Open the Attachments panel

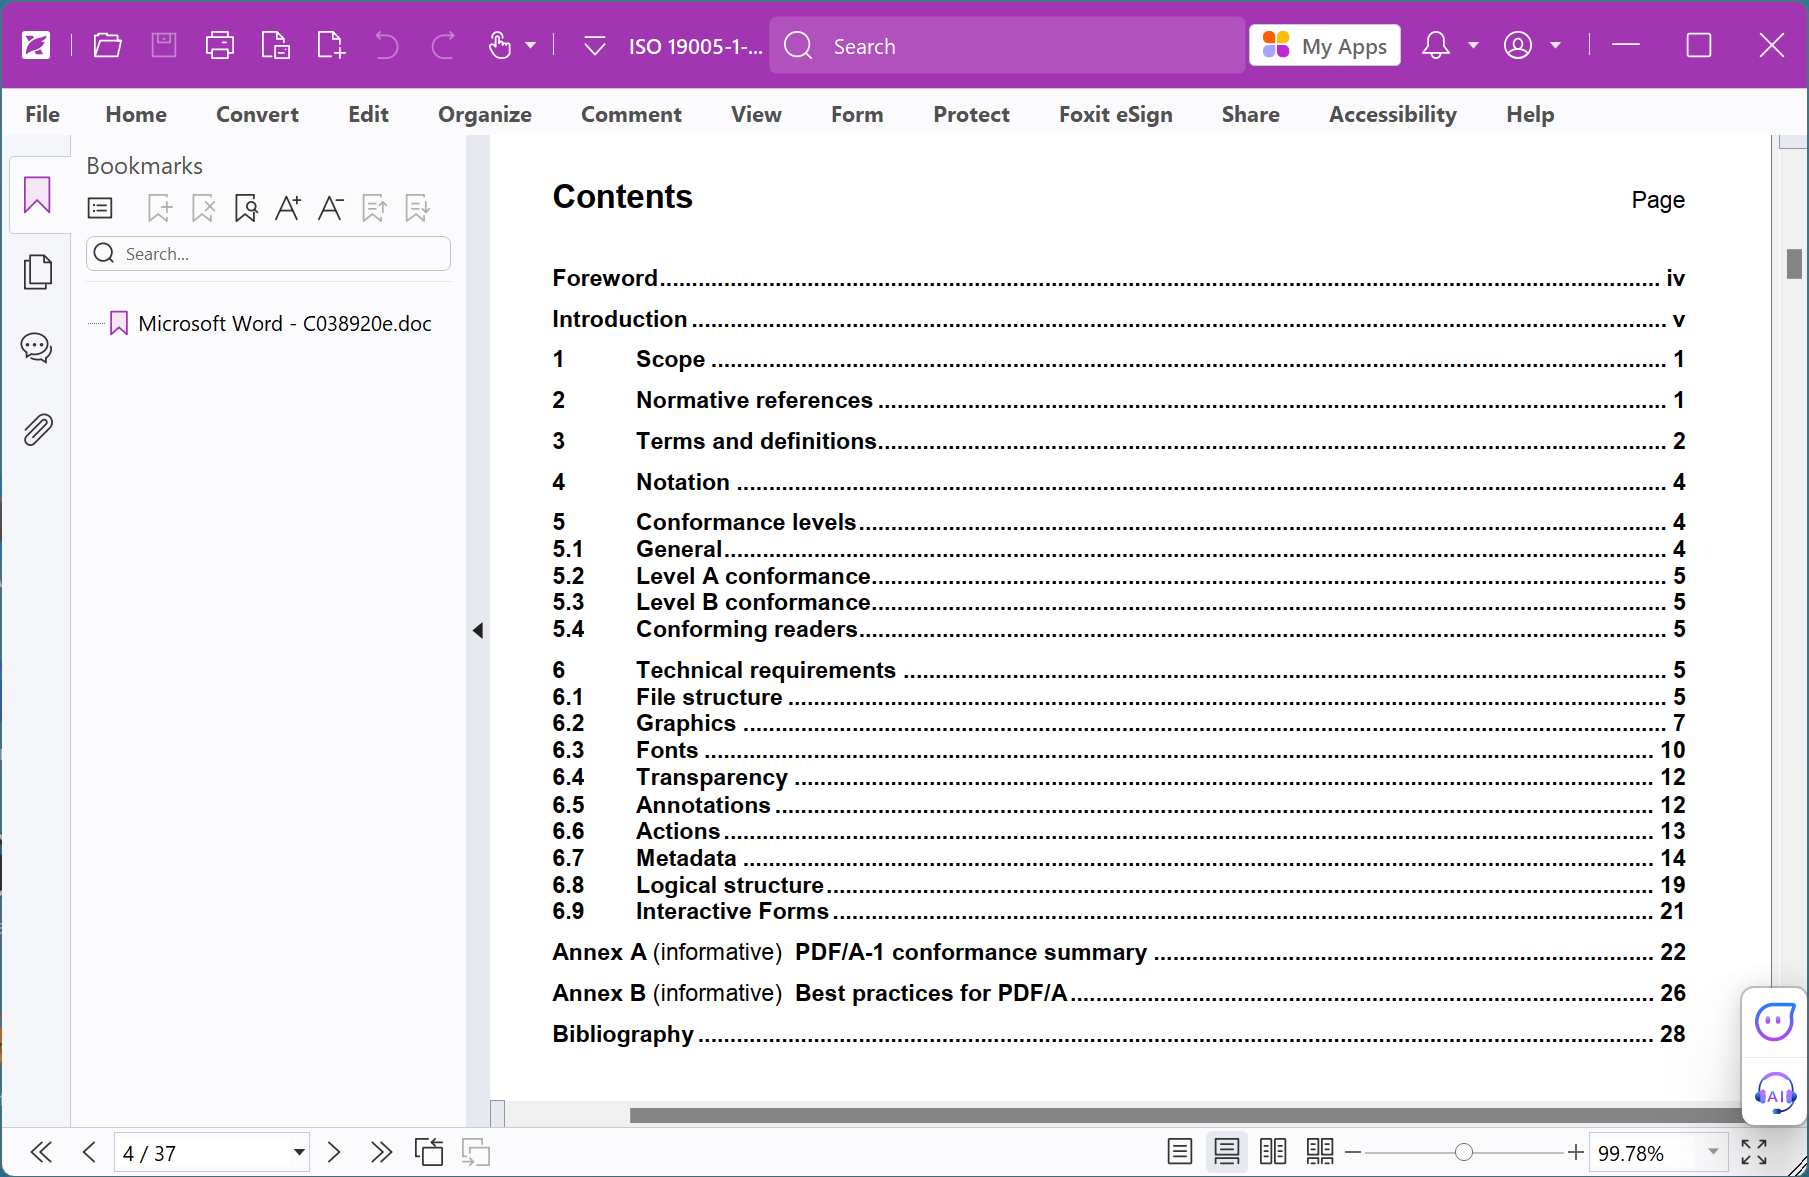(37, 429)
